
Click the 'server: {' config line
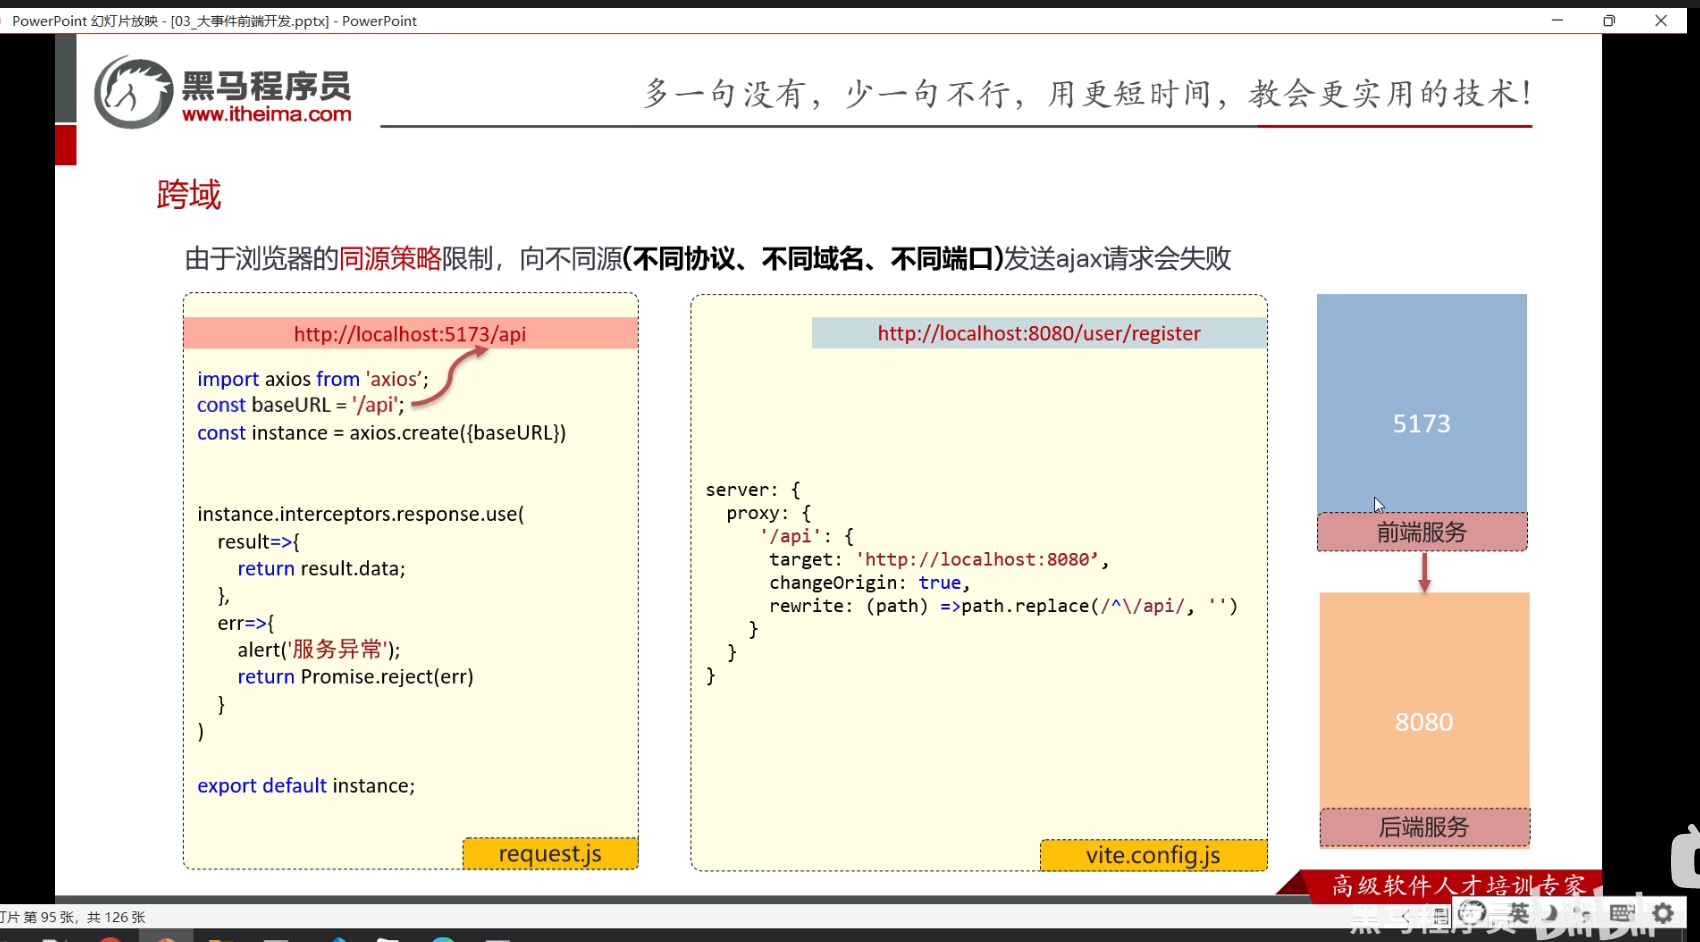pos(753,490)
